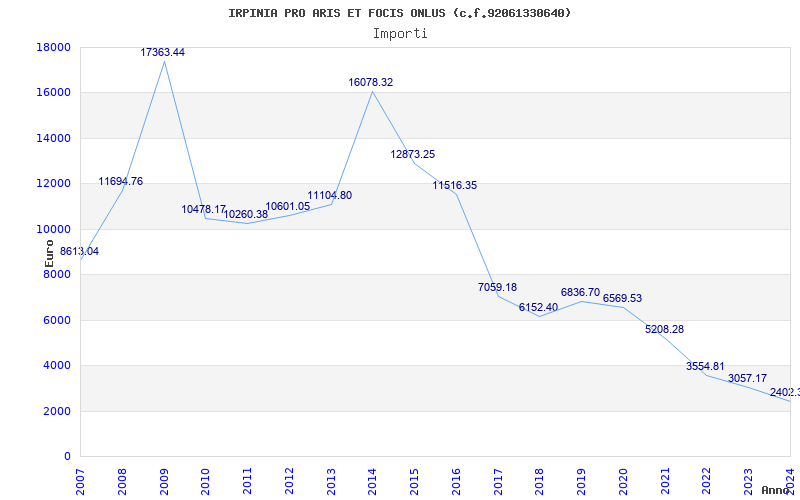Click the data label 6836.70

581,292
